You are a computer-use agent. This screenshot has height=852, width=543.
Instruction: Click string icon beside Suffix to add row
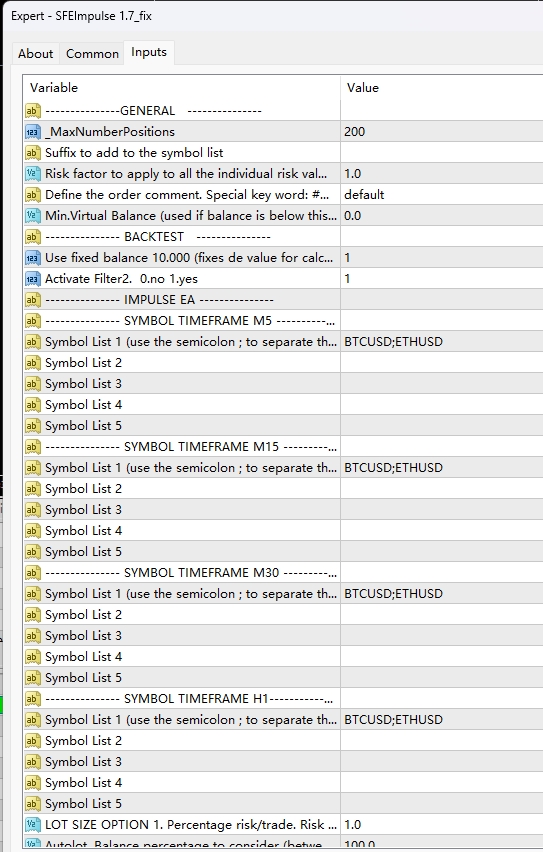[x=33, y=153]
